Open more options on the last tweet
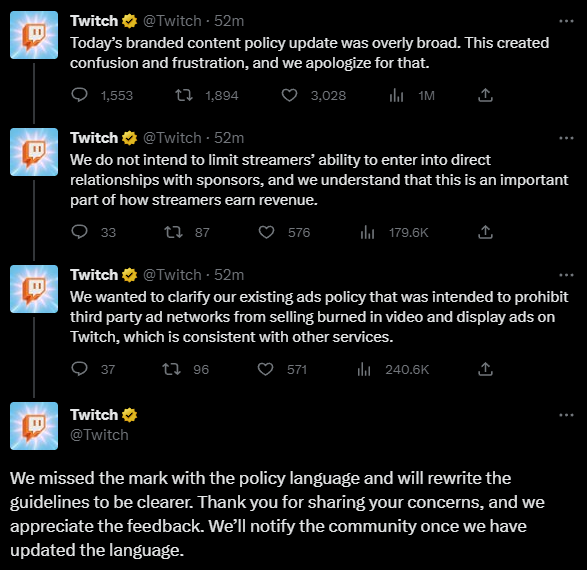This screenshot has height=570, width=587. 566,415
